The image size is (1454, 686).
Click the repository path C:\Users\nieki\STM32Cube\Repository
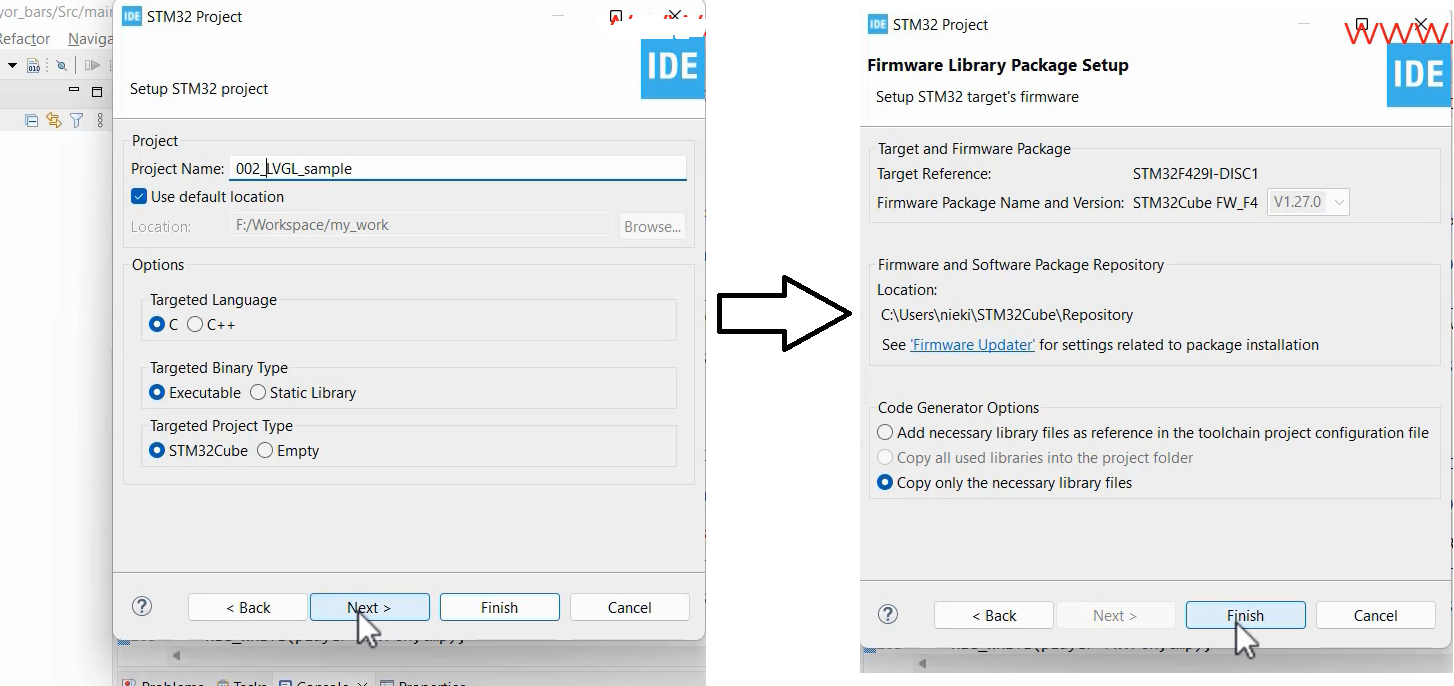1007,315
